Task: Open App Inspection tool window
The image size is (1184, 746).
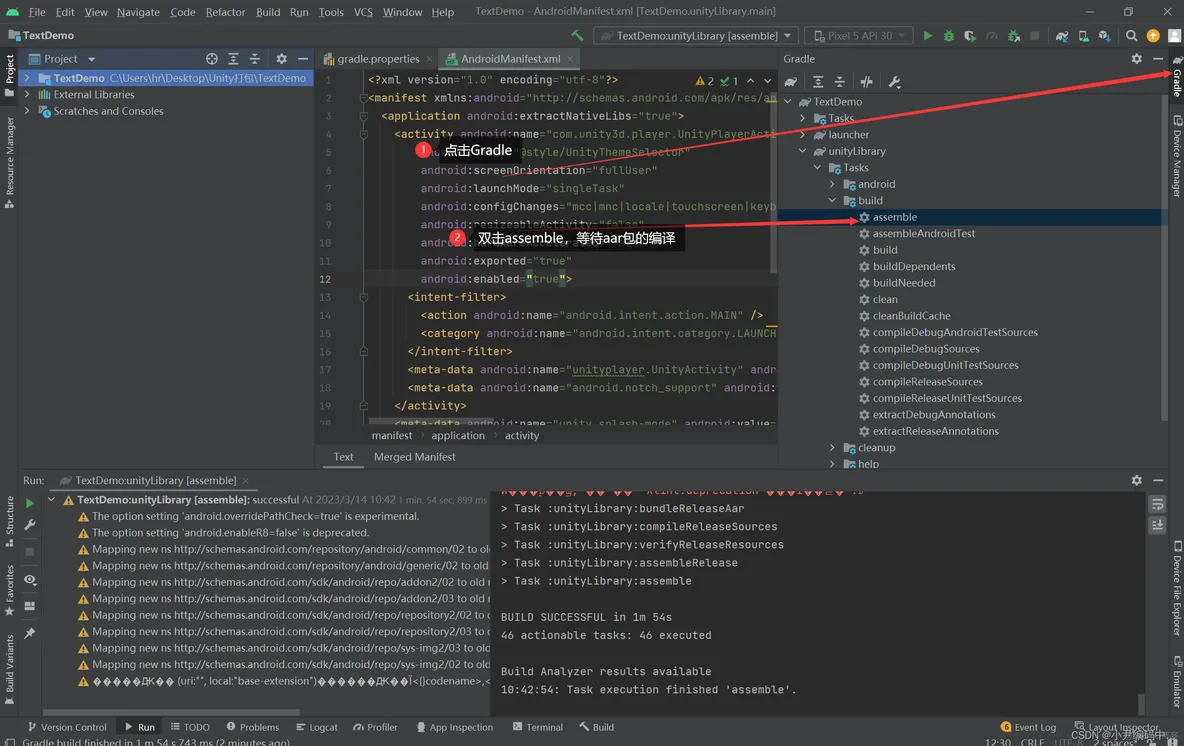Action: (455, 727)
